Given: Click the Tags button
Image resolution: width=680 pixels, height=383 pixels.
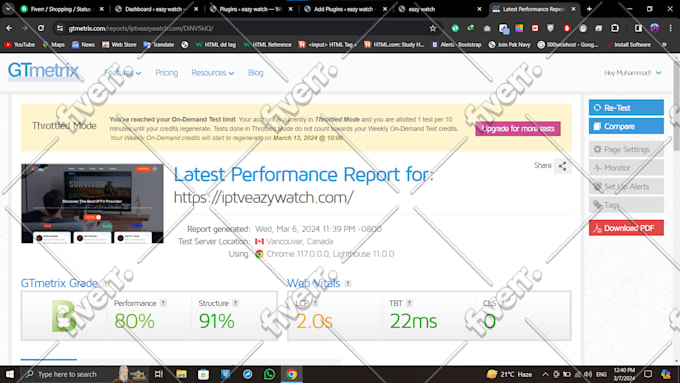Looking at the screenshot, I should tap(626, 205).
